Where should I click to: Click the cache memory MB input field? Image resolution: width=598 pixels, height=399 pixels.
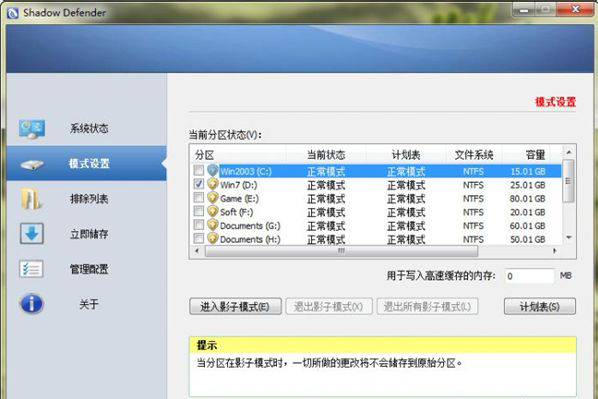(529, 276)
